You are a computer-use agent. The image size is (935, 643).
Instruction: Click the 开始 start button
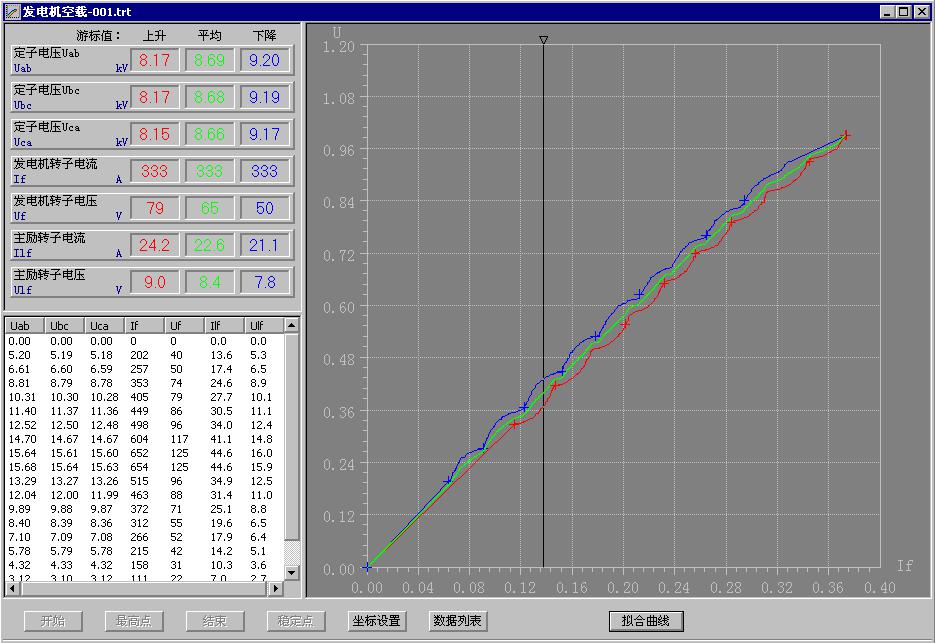pyautogui.click(x=53, y=621)
